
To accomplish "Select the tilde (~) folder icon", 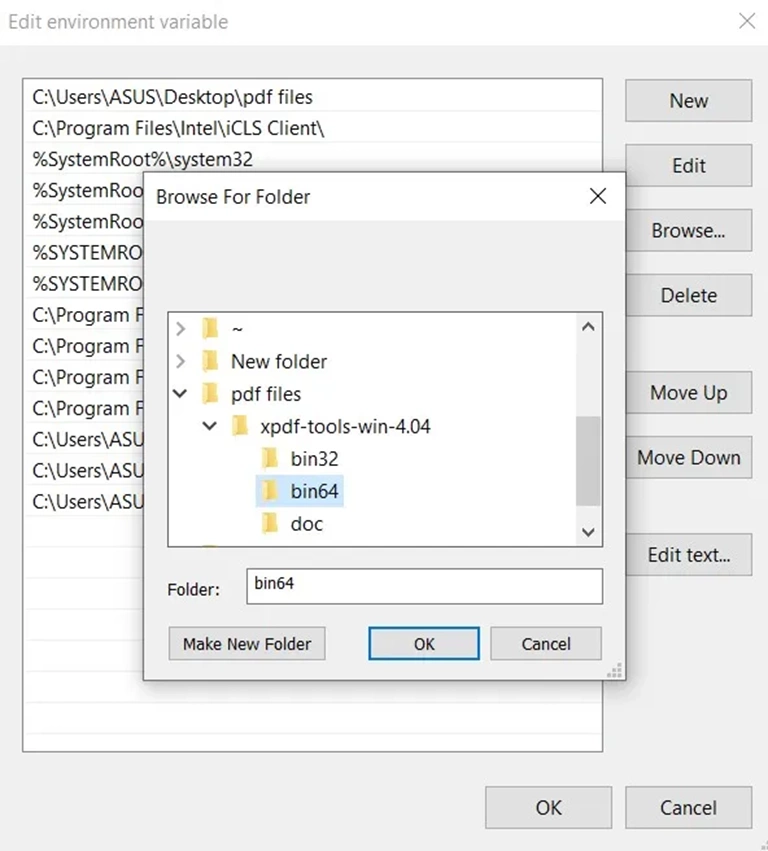I will coord(210,328).
